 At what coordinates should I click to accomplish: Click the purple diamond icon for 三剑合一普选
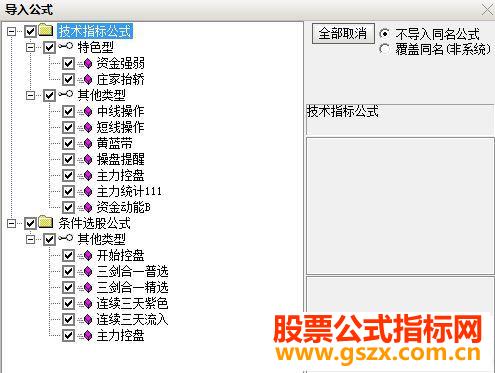click(x=88, y=272)
